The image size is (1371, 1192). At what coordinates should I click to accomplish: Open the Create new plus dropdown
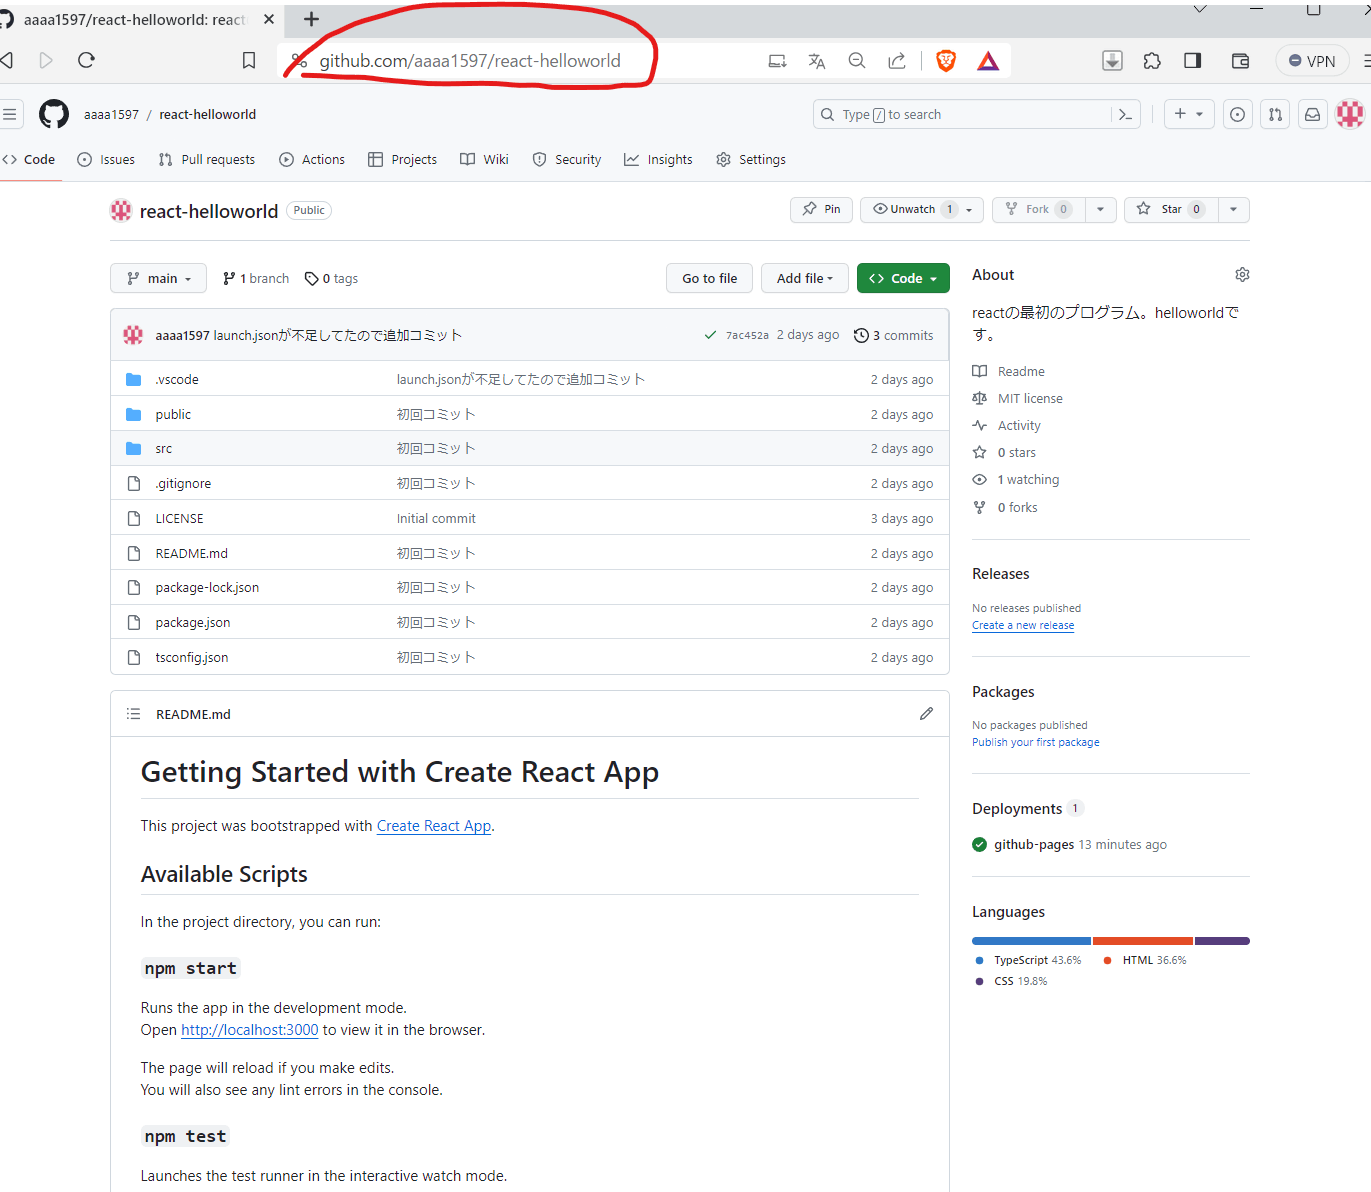[1189, 114]
